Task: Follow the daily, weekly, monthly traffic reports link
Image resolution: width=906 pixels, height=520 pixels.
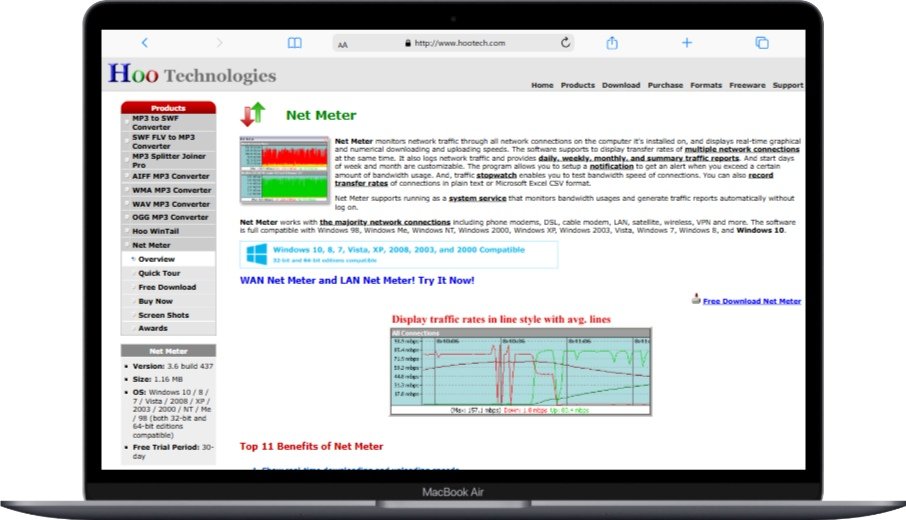Action: (638, 158)
